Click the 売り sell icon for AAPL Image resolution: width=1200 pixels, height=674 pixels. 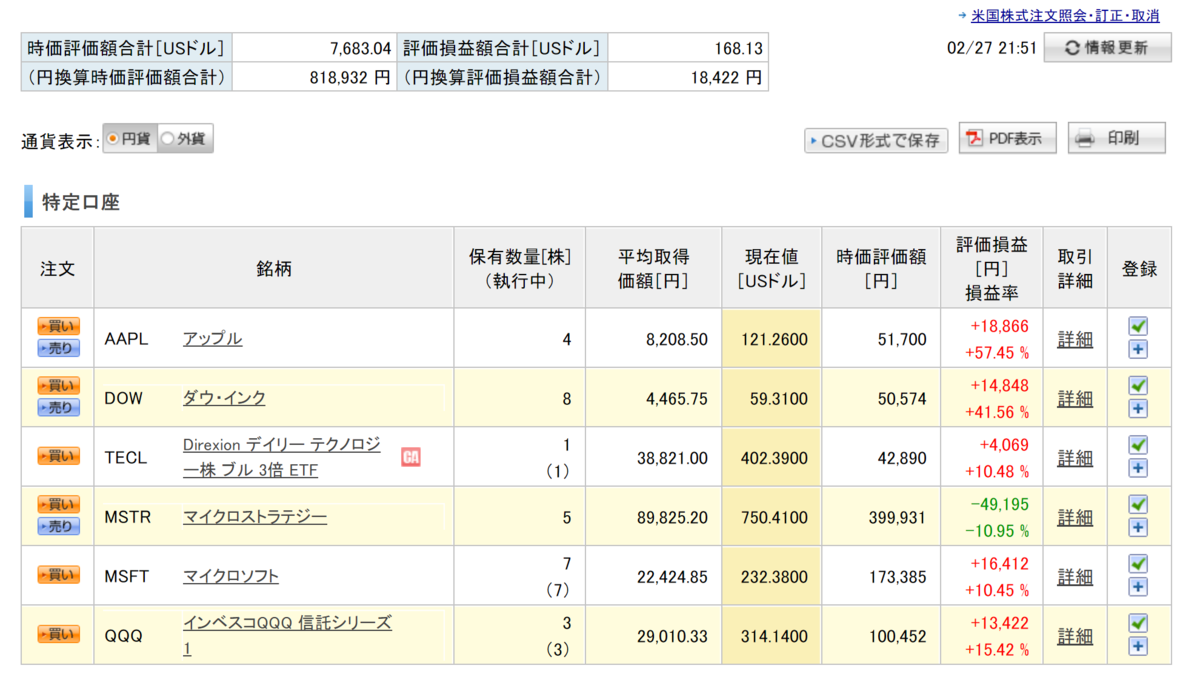click(x=58, y=348)
